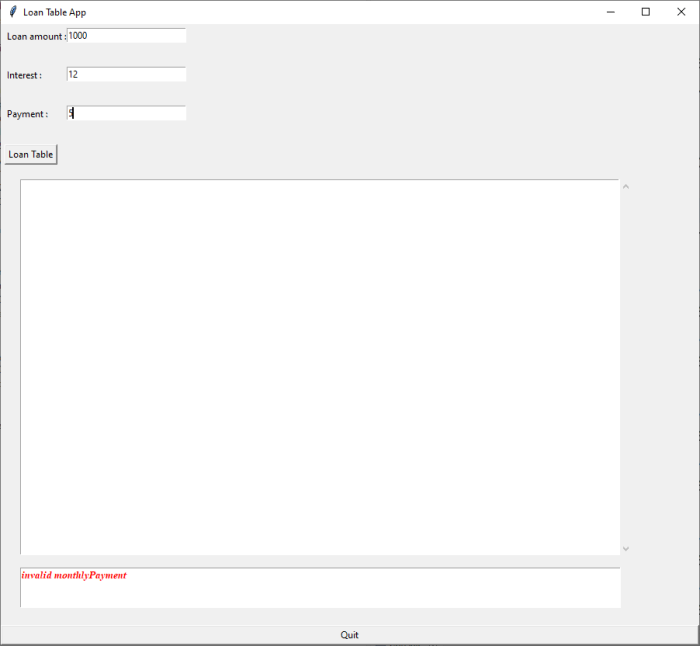Click the red 'invalid monthlyPayment' error text
The height and width of the screenshot is (646, 700).
pyautogui.click(x=74, y=576)
